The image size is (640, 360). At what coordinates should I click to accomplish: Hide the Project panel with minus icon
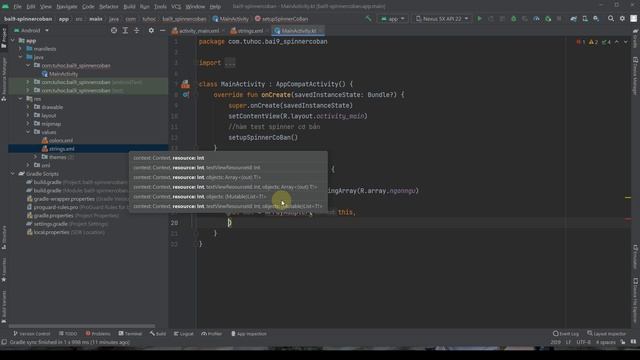tap(162, 31)
